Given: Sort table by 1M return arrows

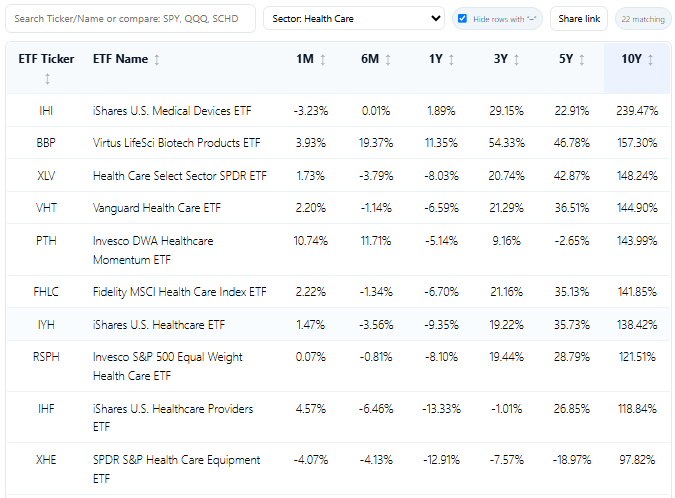Looking at the screenshot, I should pyautogui.click(x=323, y=60).
